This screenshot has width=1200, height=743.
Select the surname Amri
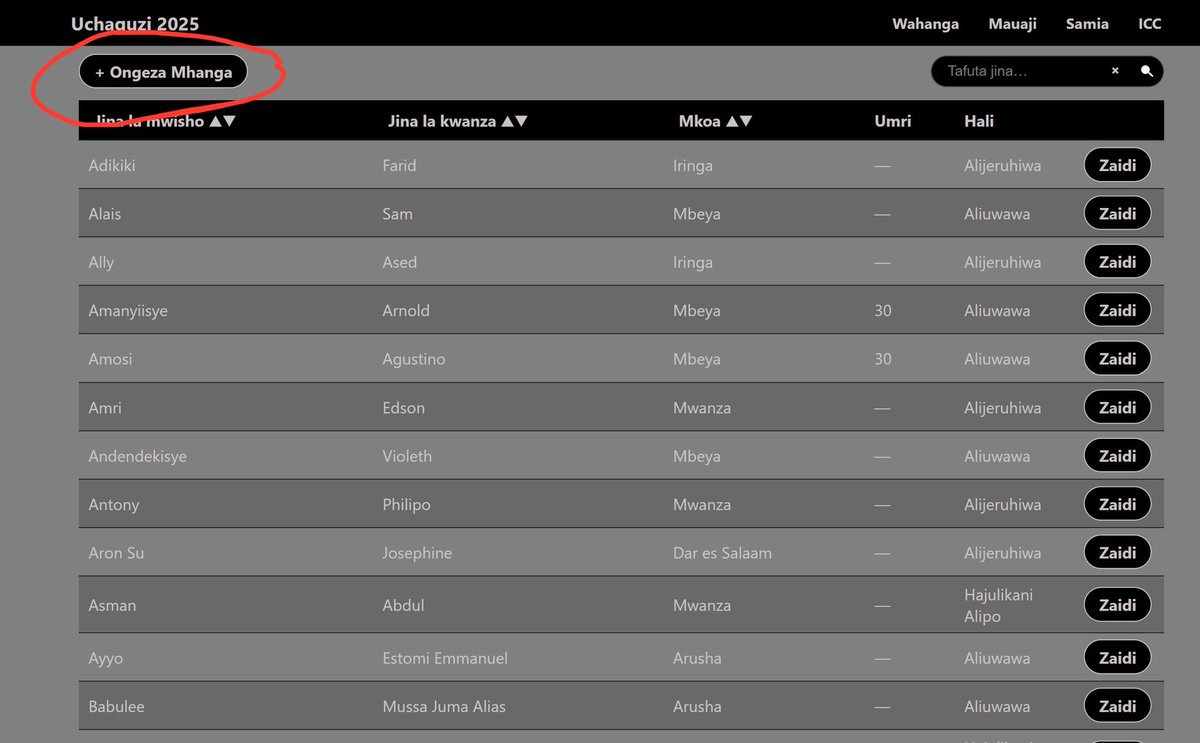[105, 408]
